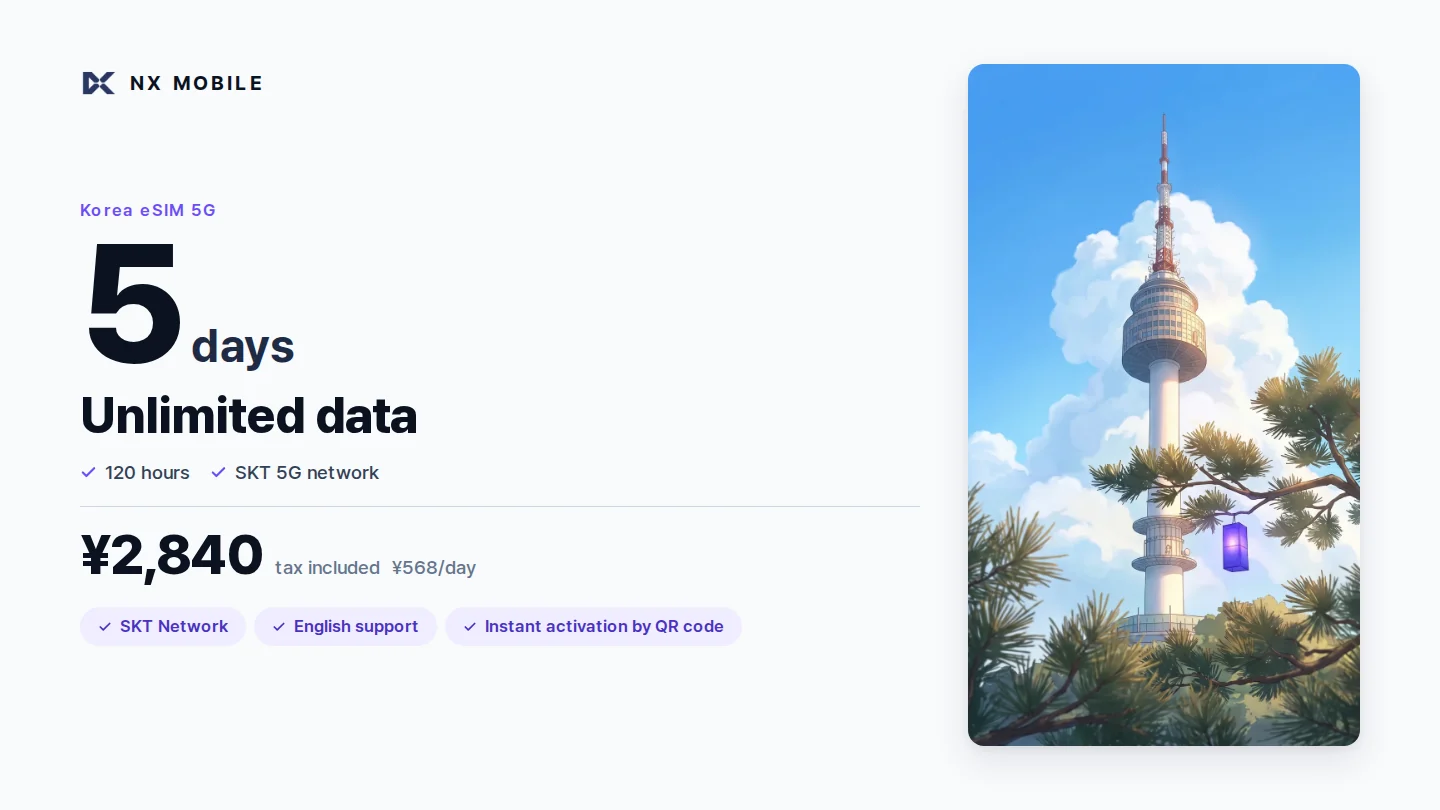The height and width of the screenshot is (810, 1440).
Task: Click the English support pill
Action: (x=345, y=626)
